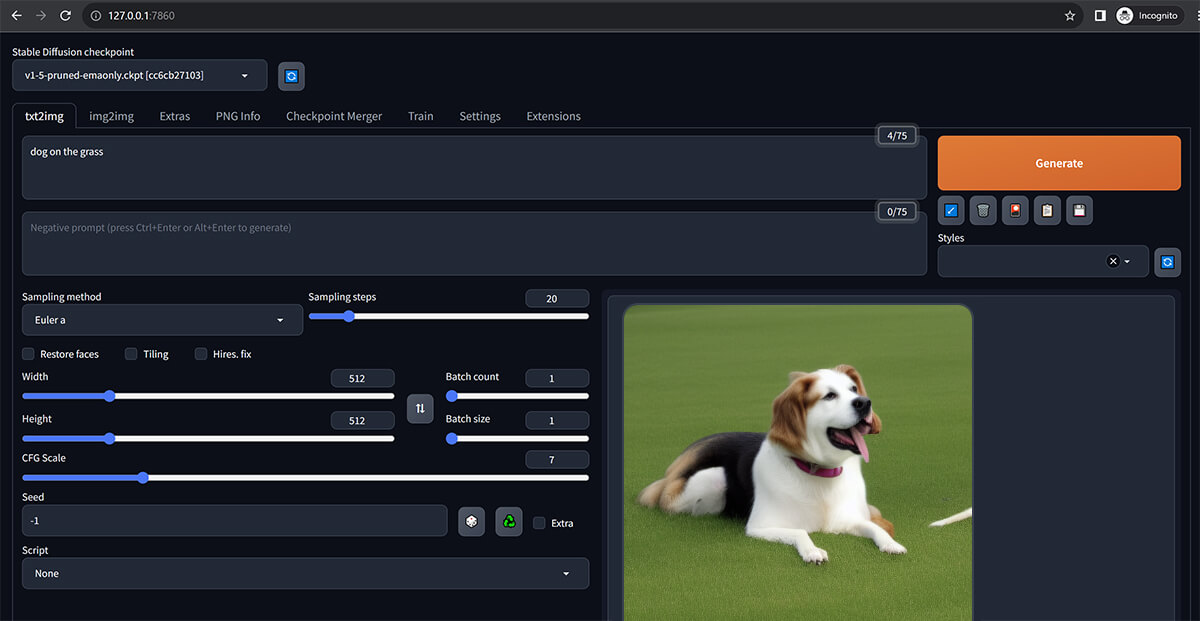Reuse last seed via green recycle icon
This screenshot has width=1200, height=621.
coord(509,521)
